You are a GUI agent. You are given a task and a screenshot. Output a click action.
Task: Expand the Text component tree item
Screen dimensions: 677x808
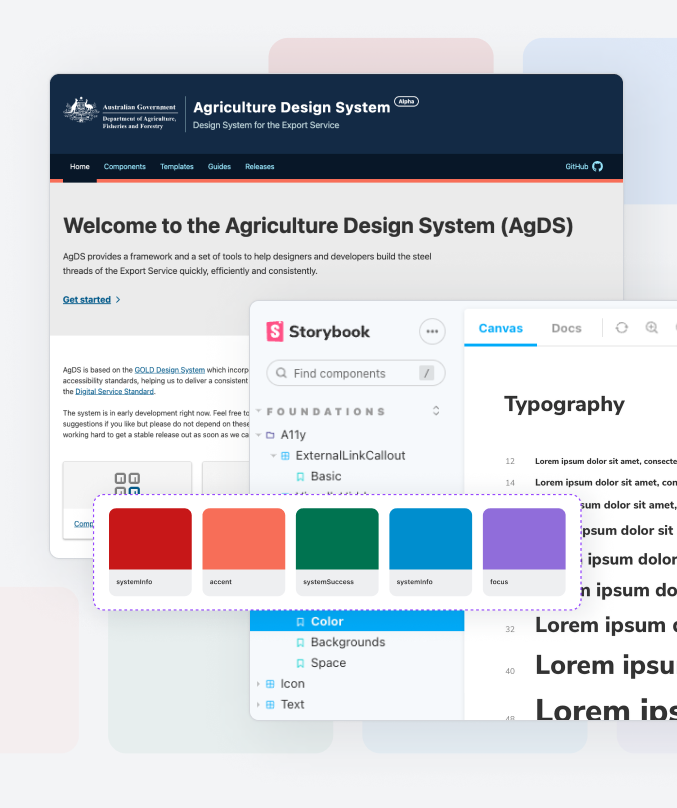tap(259, 705)
